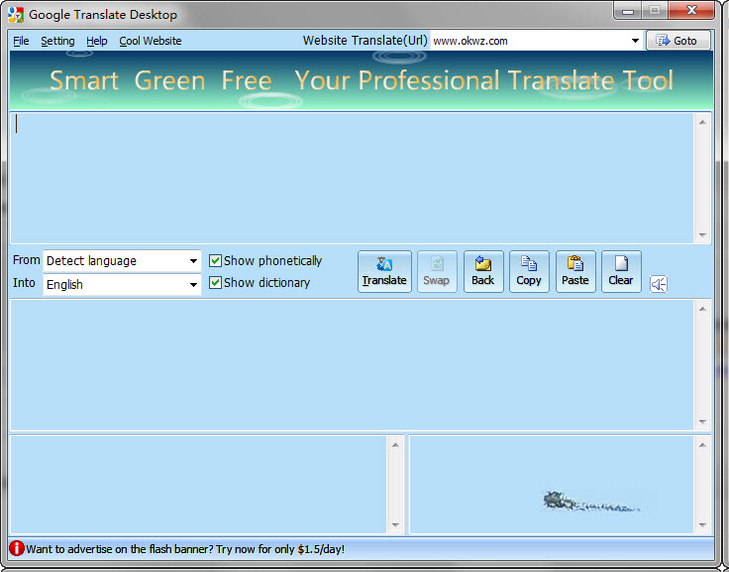This screenshot has height=572, width=729.
Task: Minimize the Google Translate Desktop window
Action: (x=628, y=11)
